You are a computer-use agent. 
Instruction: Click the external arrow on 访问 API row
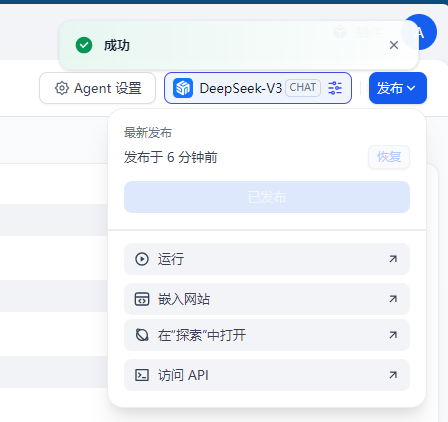click(393, 375)
